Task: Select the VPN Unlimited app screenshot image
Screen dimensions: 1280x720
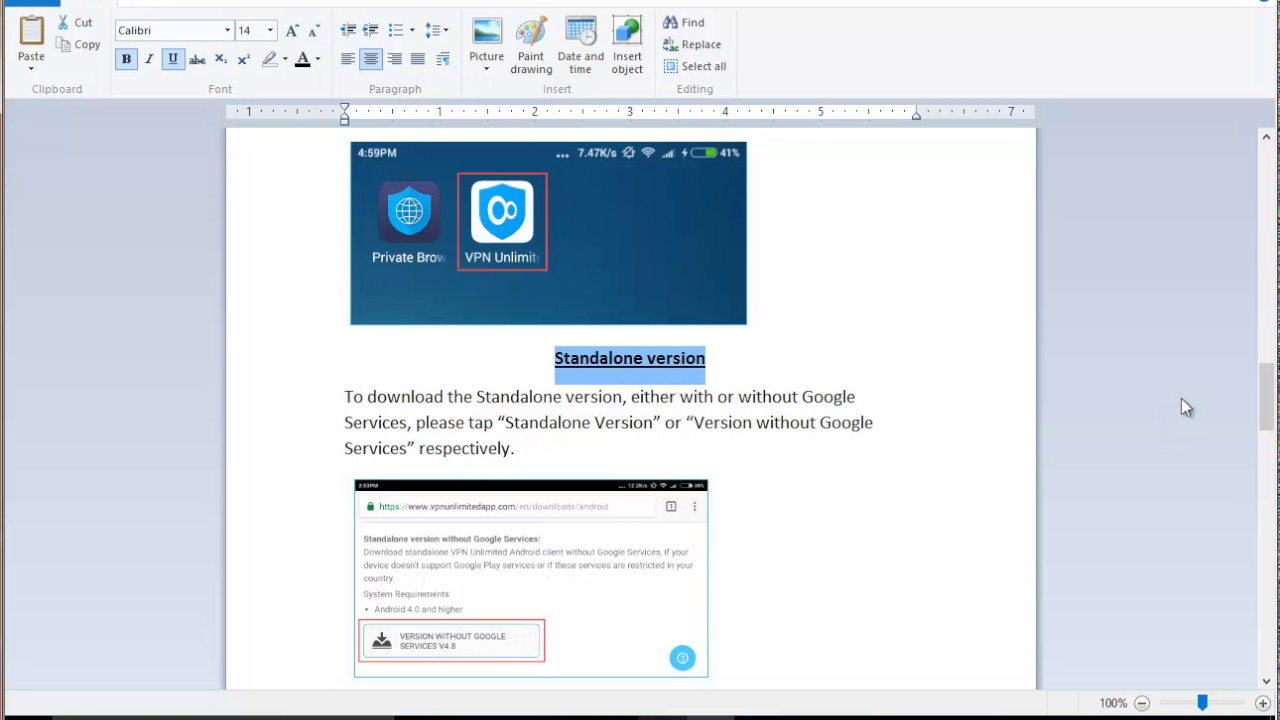Action: pos(548,233)
